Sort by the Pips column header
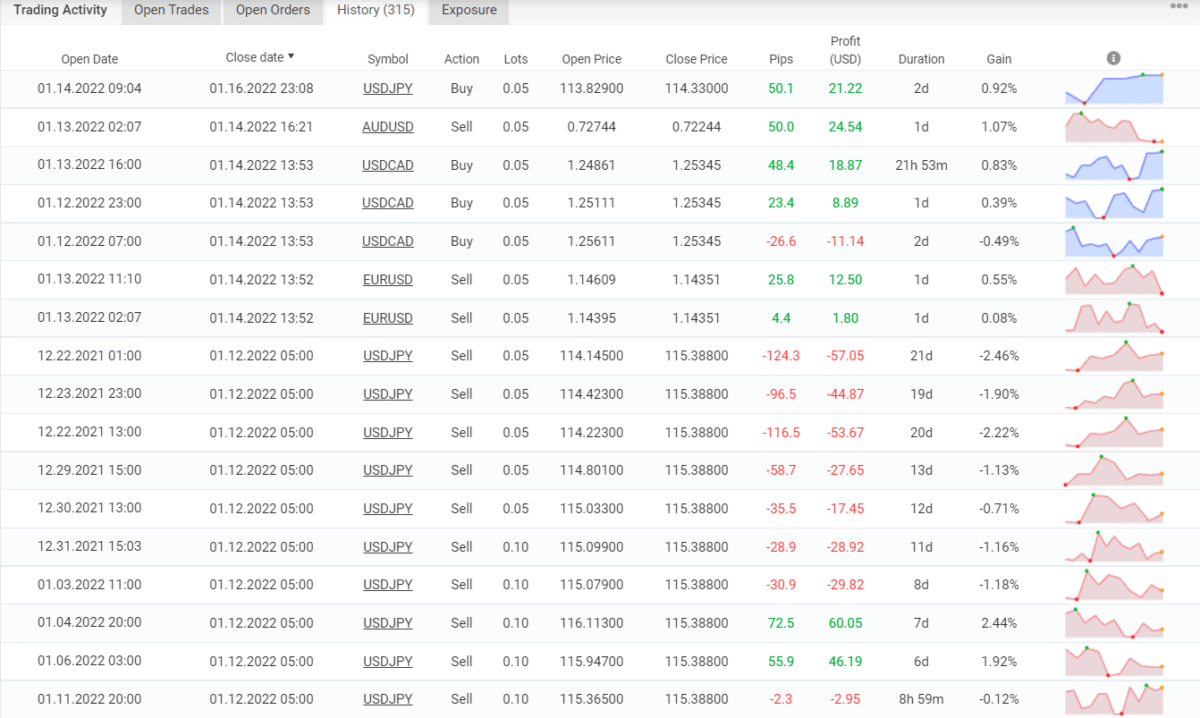The height and width of the screenshot is (718, 1200). [x=782, y=59]
